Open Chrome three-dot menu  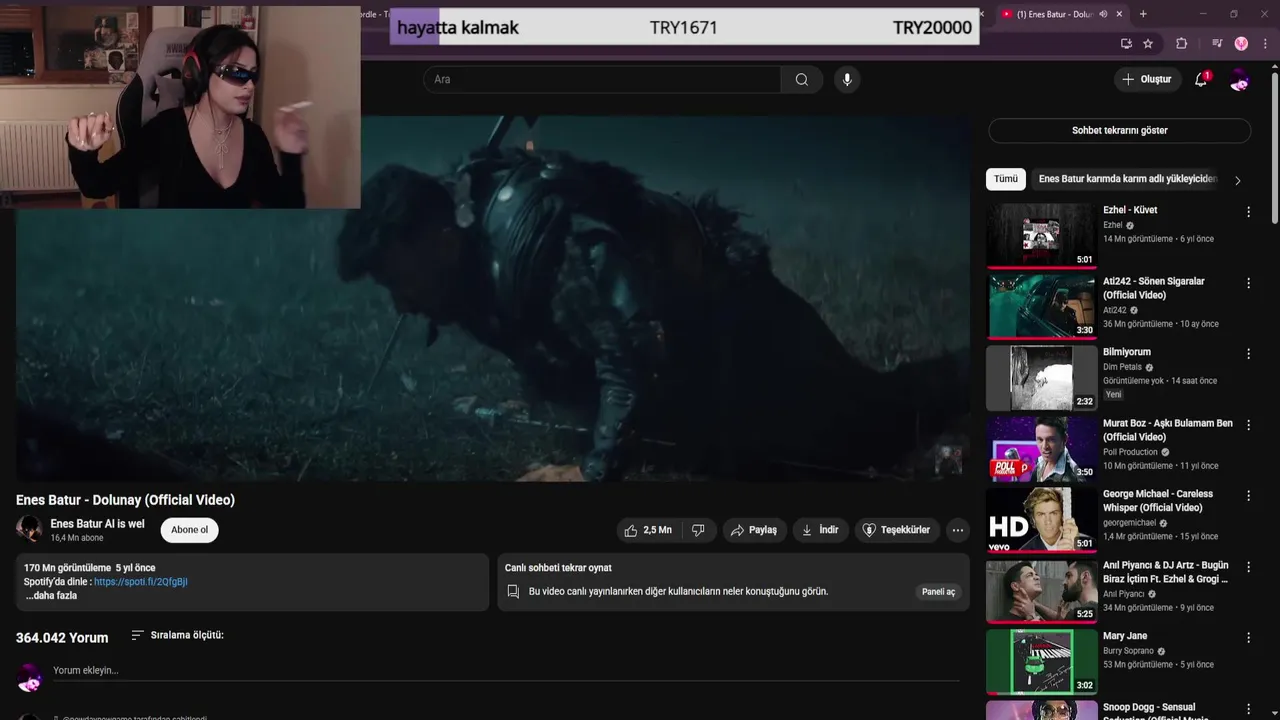1264,43
